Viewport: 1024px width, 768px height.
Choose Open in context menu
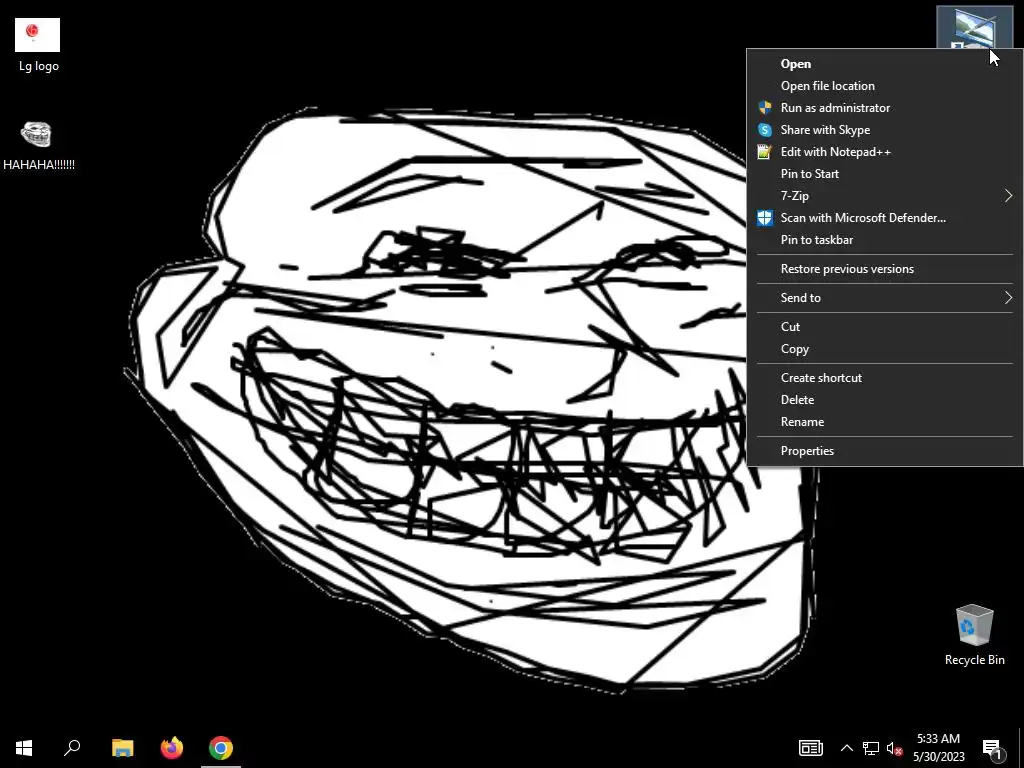[884, 63]
